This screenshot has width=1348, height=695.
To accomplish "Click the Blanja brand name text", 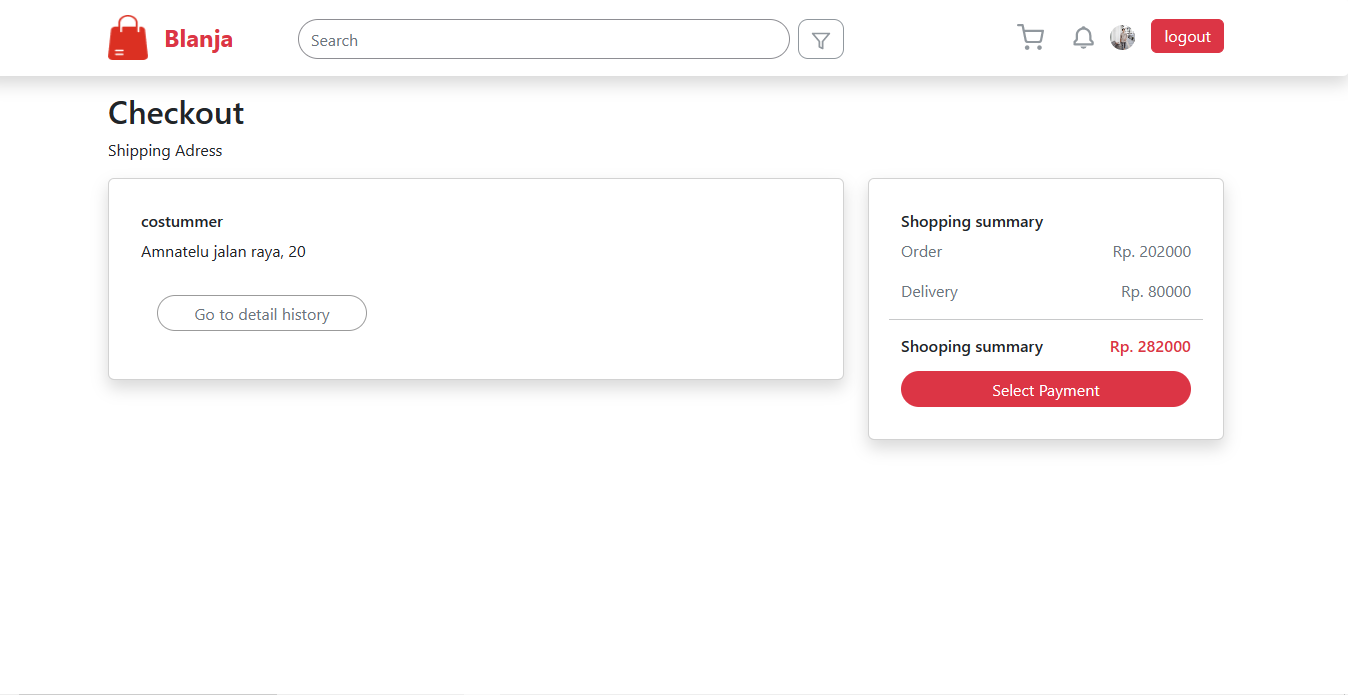I will pos(198,39).
